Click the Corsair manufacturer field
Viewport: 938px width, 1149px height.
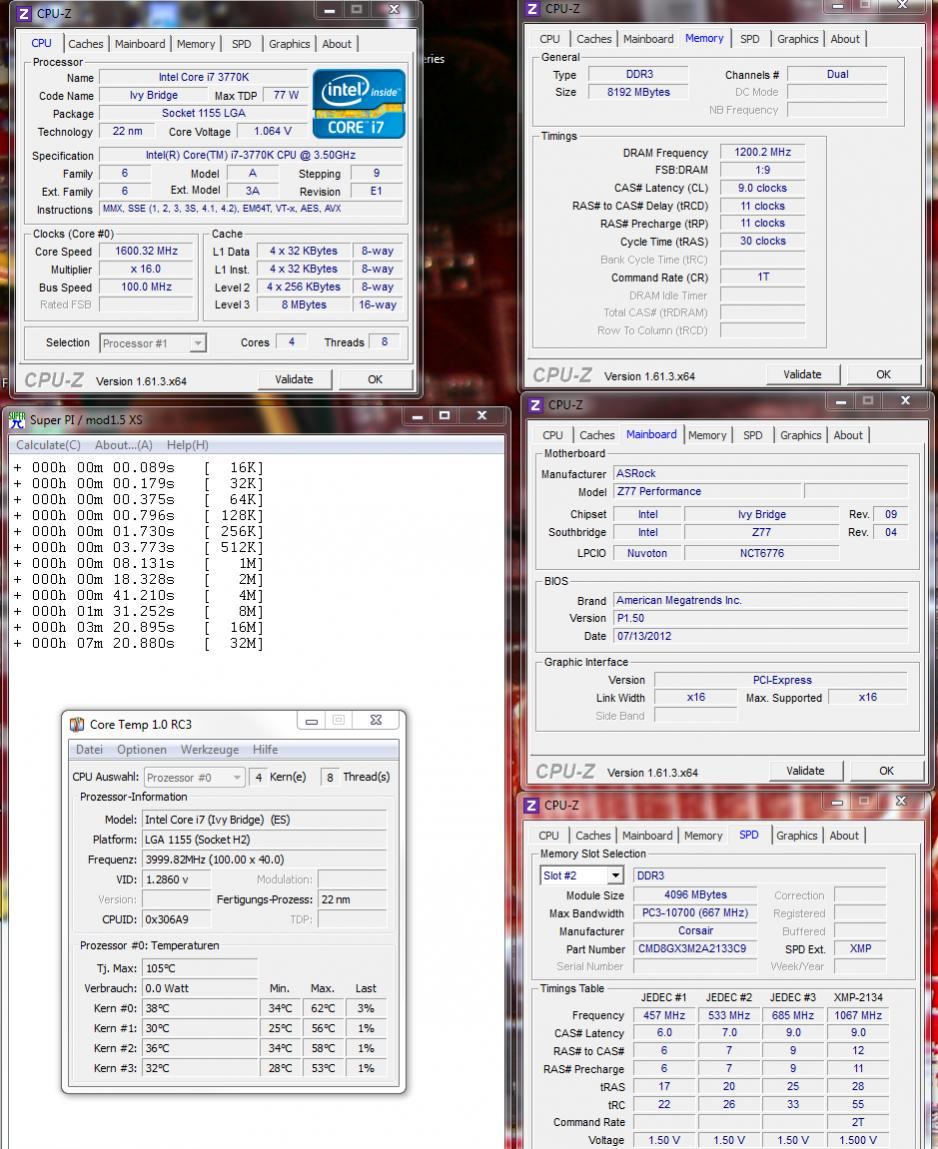click(x=695, y=931)
